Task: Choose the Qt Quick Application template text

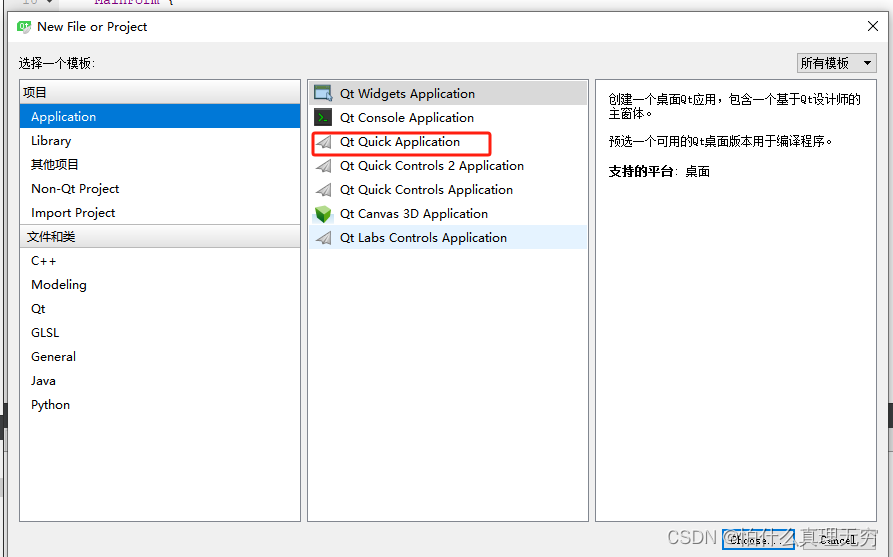Action: tap(400, 142)
